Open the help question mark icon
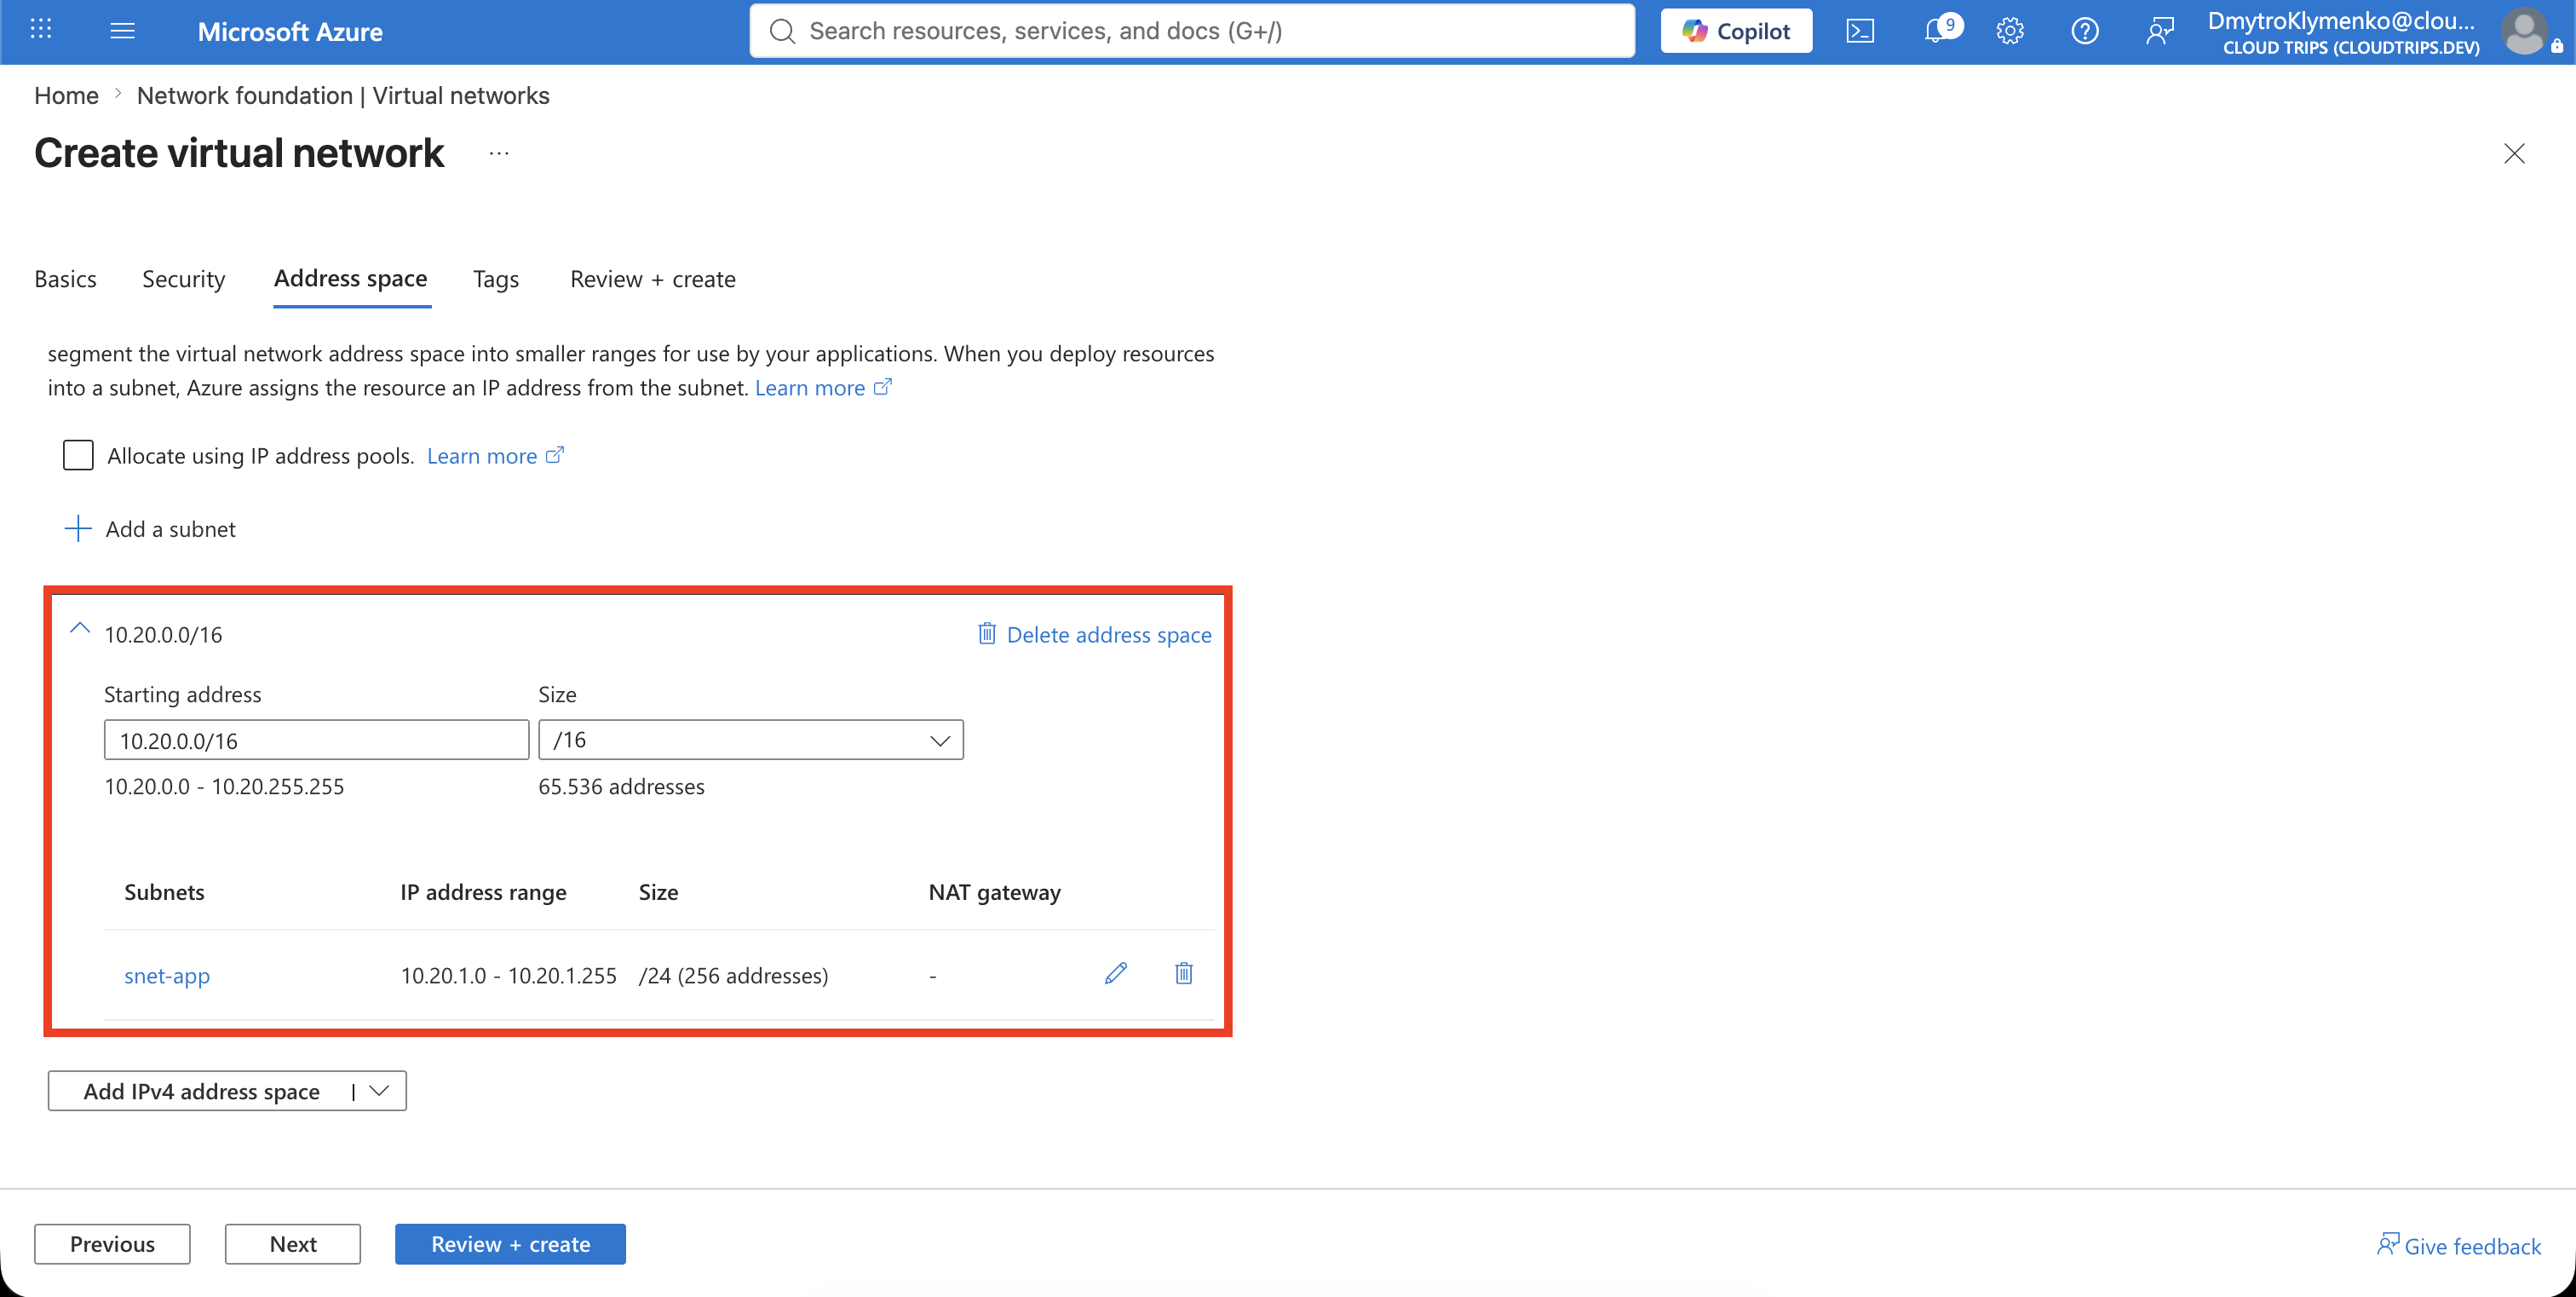 click(x=2085, y=31)
